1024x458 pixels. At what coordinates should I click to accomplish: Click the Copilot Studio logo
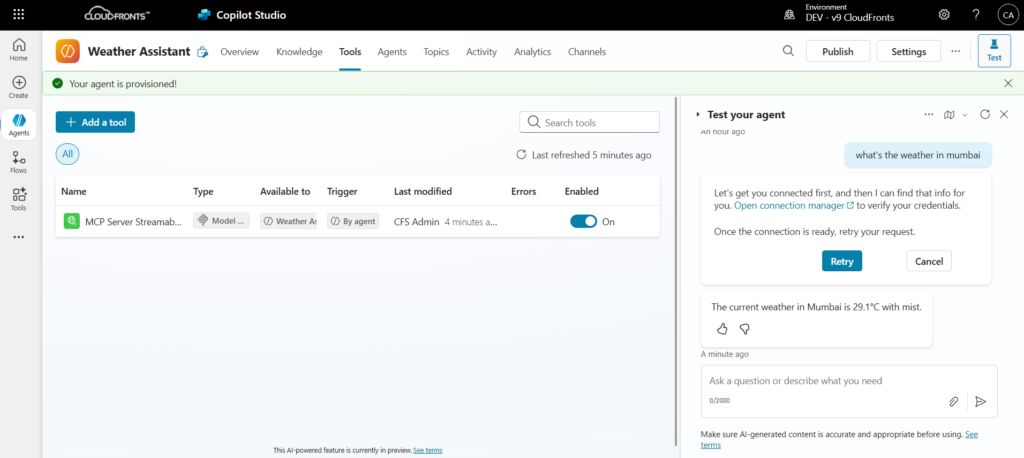pyautogui.click(x=242, y=14)
